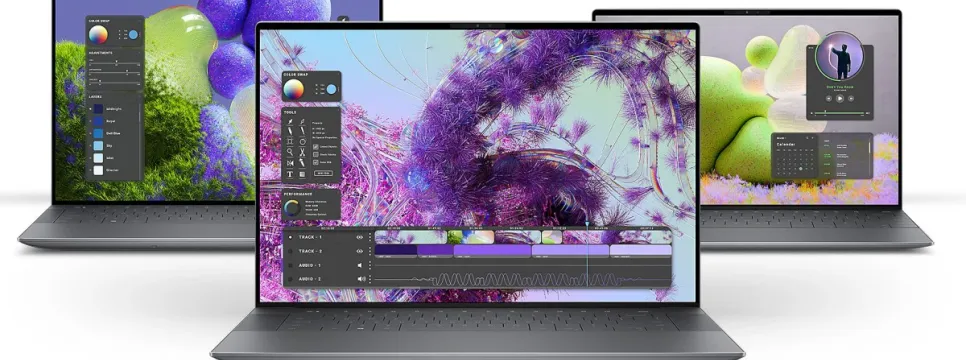Open AUDIO - 2 three-dot options menu
The image size is (966, 360).
pyautogui.click(x=370, y=279)
